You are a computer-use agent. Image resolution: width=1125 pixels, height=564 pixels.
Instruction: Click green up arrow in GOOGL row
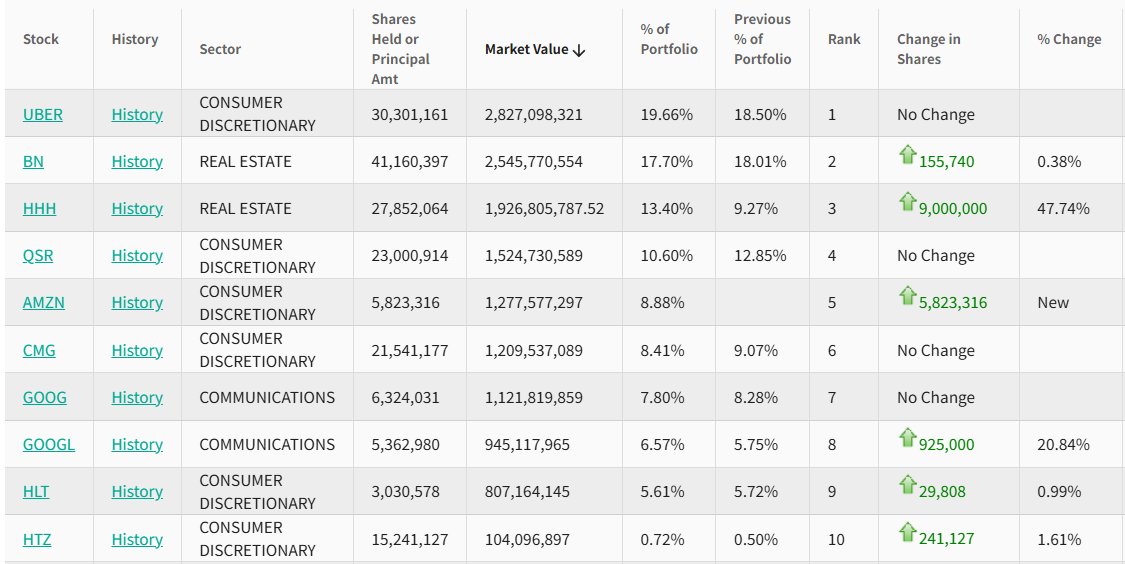(907, 437)
